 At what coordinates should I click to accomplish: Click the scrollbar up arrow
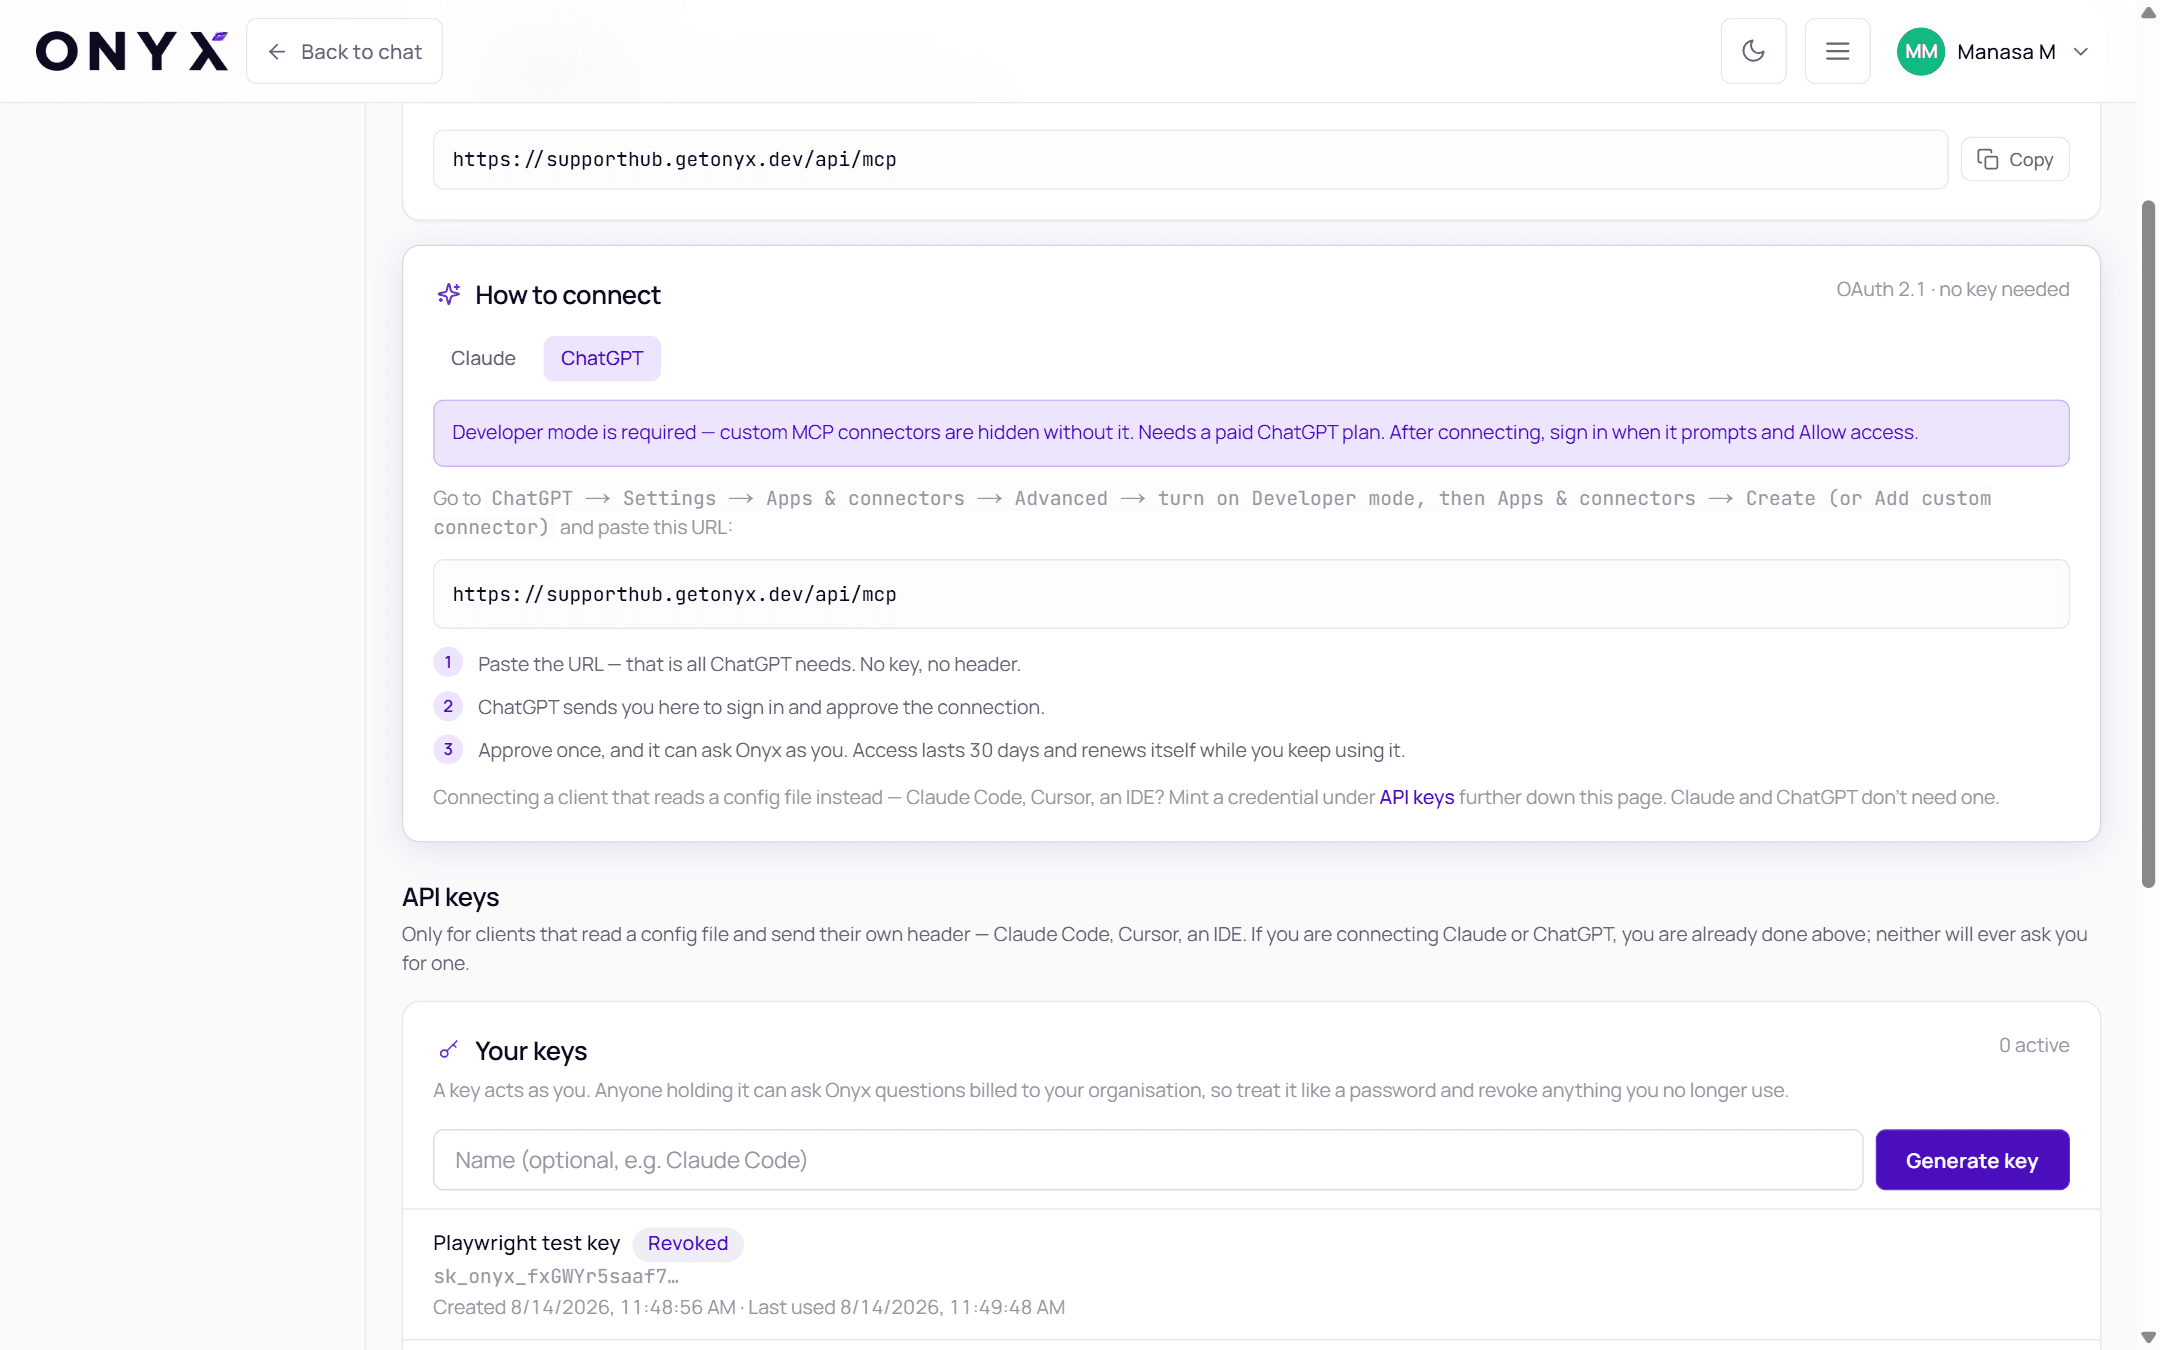tap(2147, 13)
